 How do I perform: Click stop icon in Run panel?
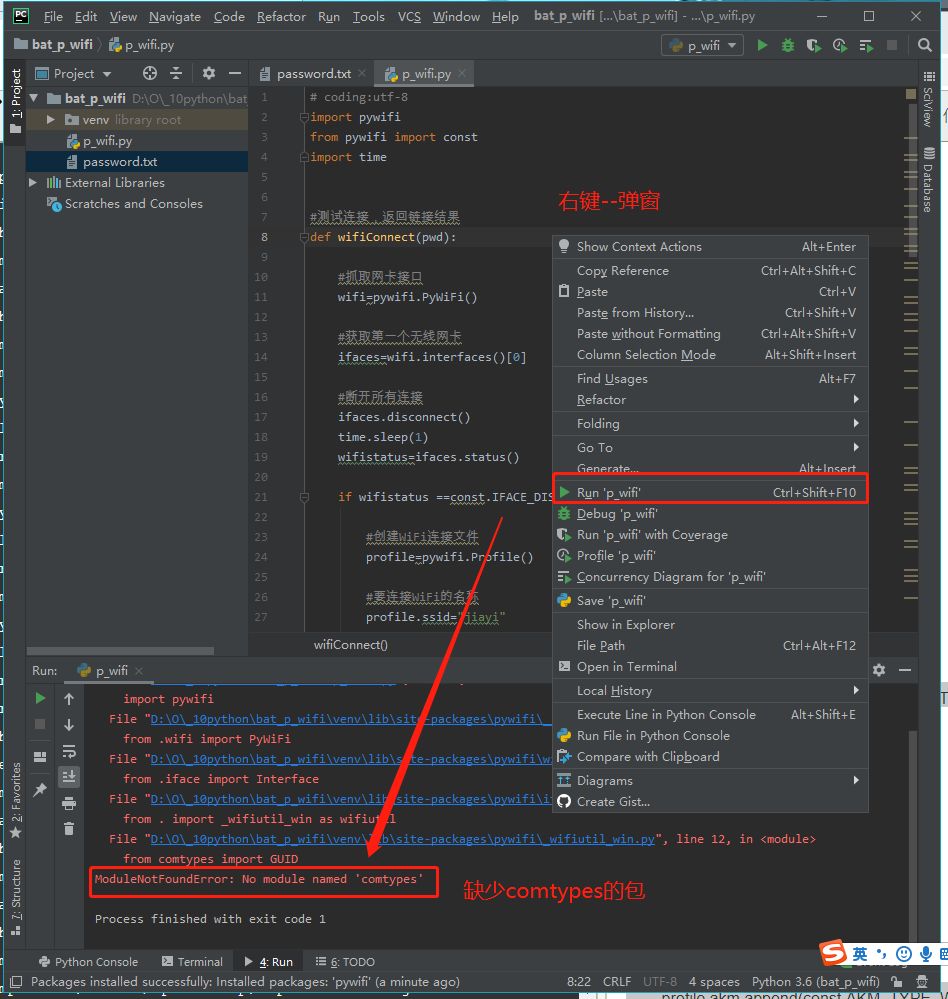40,724
